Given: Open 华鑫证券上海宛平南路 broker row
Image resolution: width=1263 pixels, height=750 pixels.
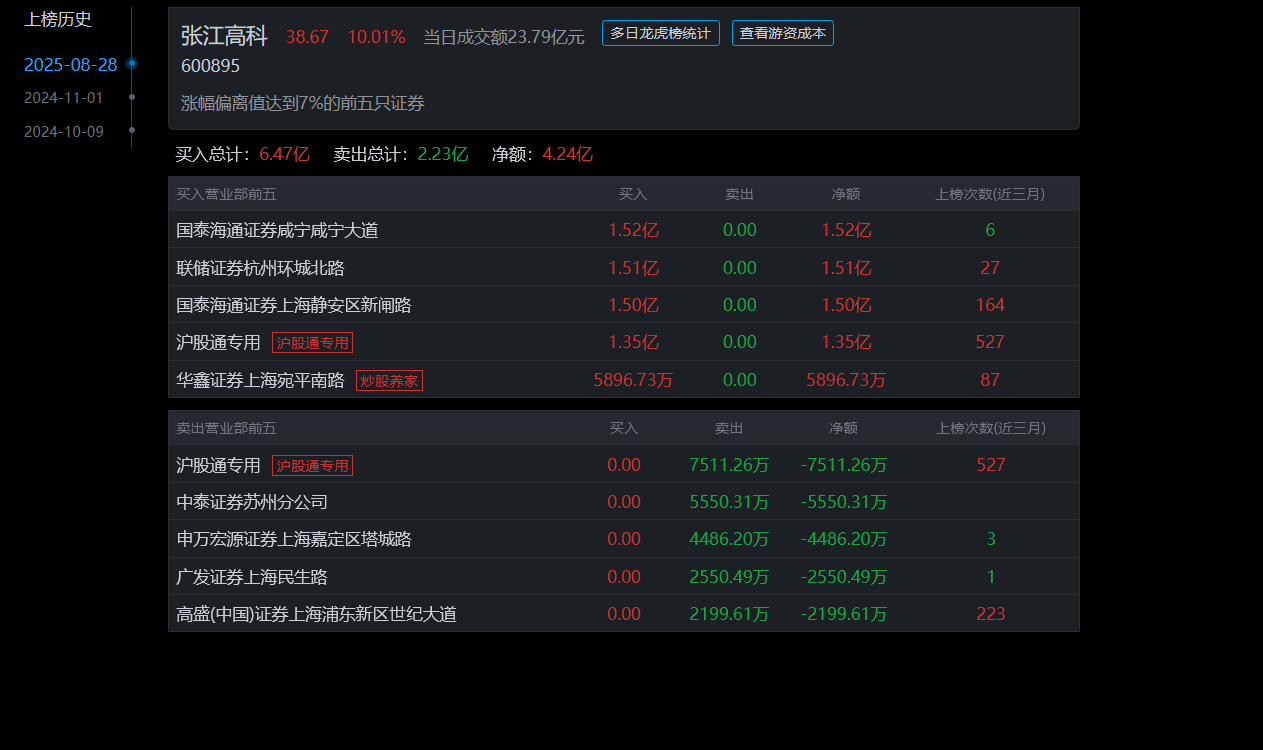Looking at the screenshot, I should coord(624,380).
